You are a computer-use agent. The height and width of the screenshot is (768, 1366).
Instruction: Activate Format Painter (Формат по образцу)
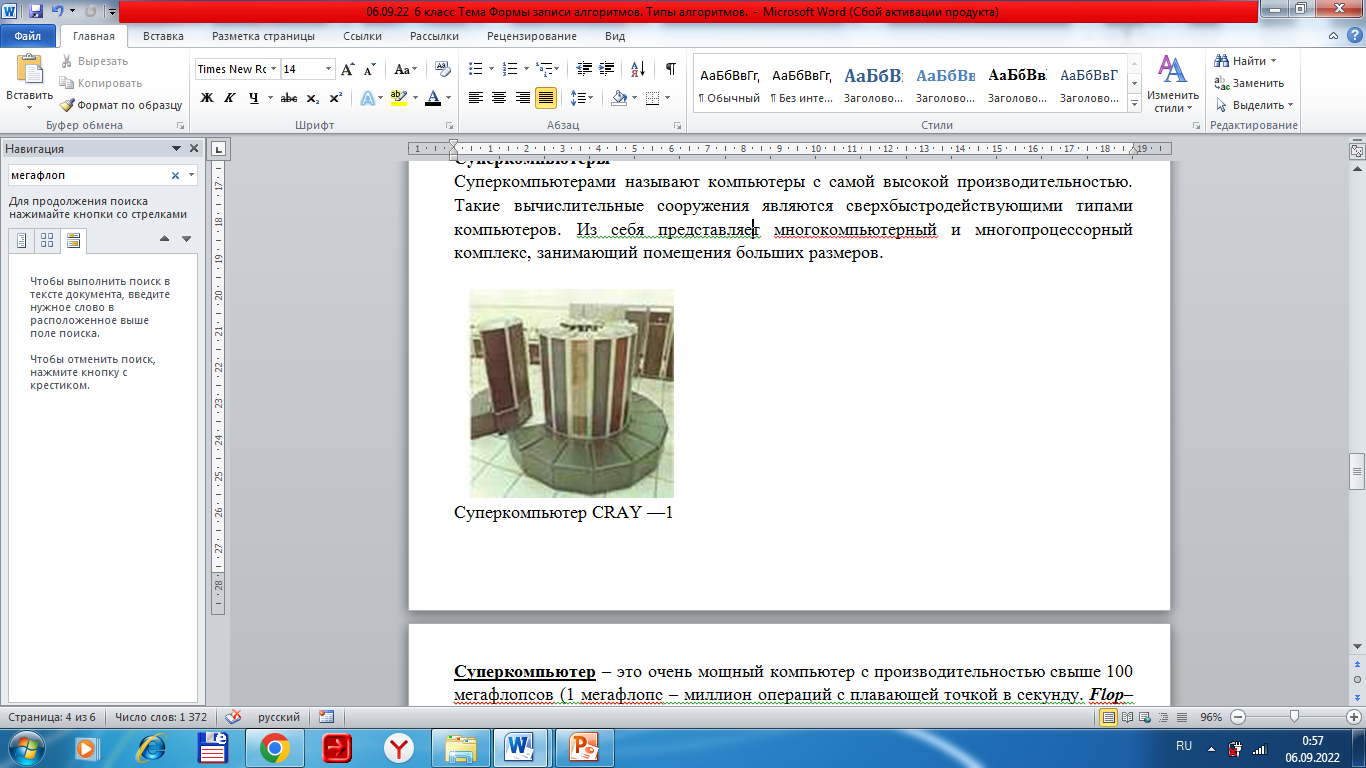pos(120,105)
